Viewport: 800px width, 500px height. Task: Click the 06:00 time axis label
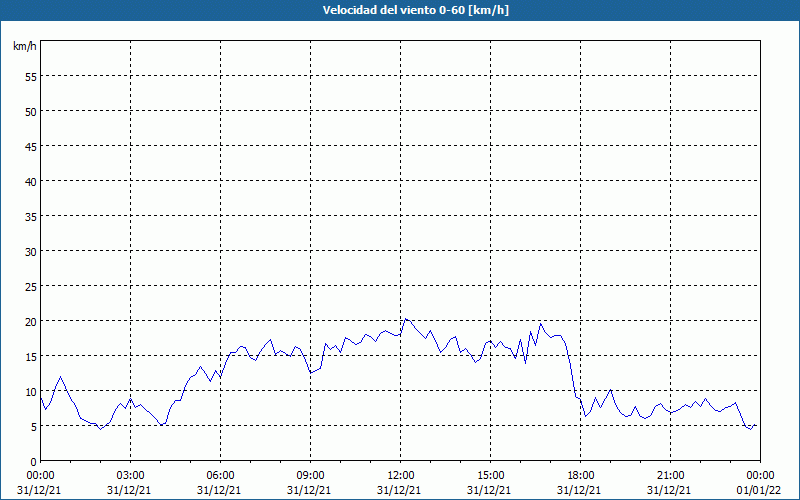pyautogui.click(x=220, y=476)
